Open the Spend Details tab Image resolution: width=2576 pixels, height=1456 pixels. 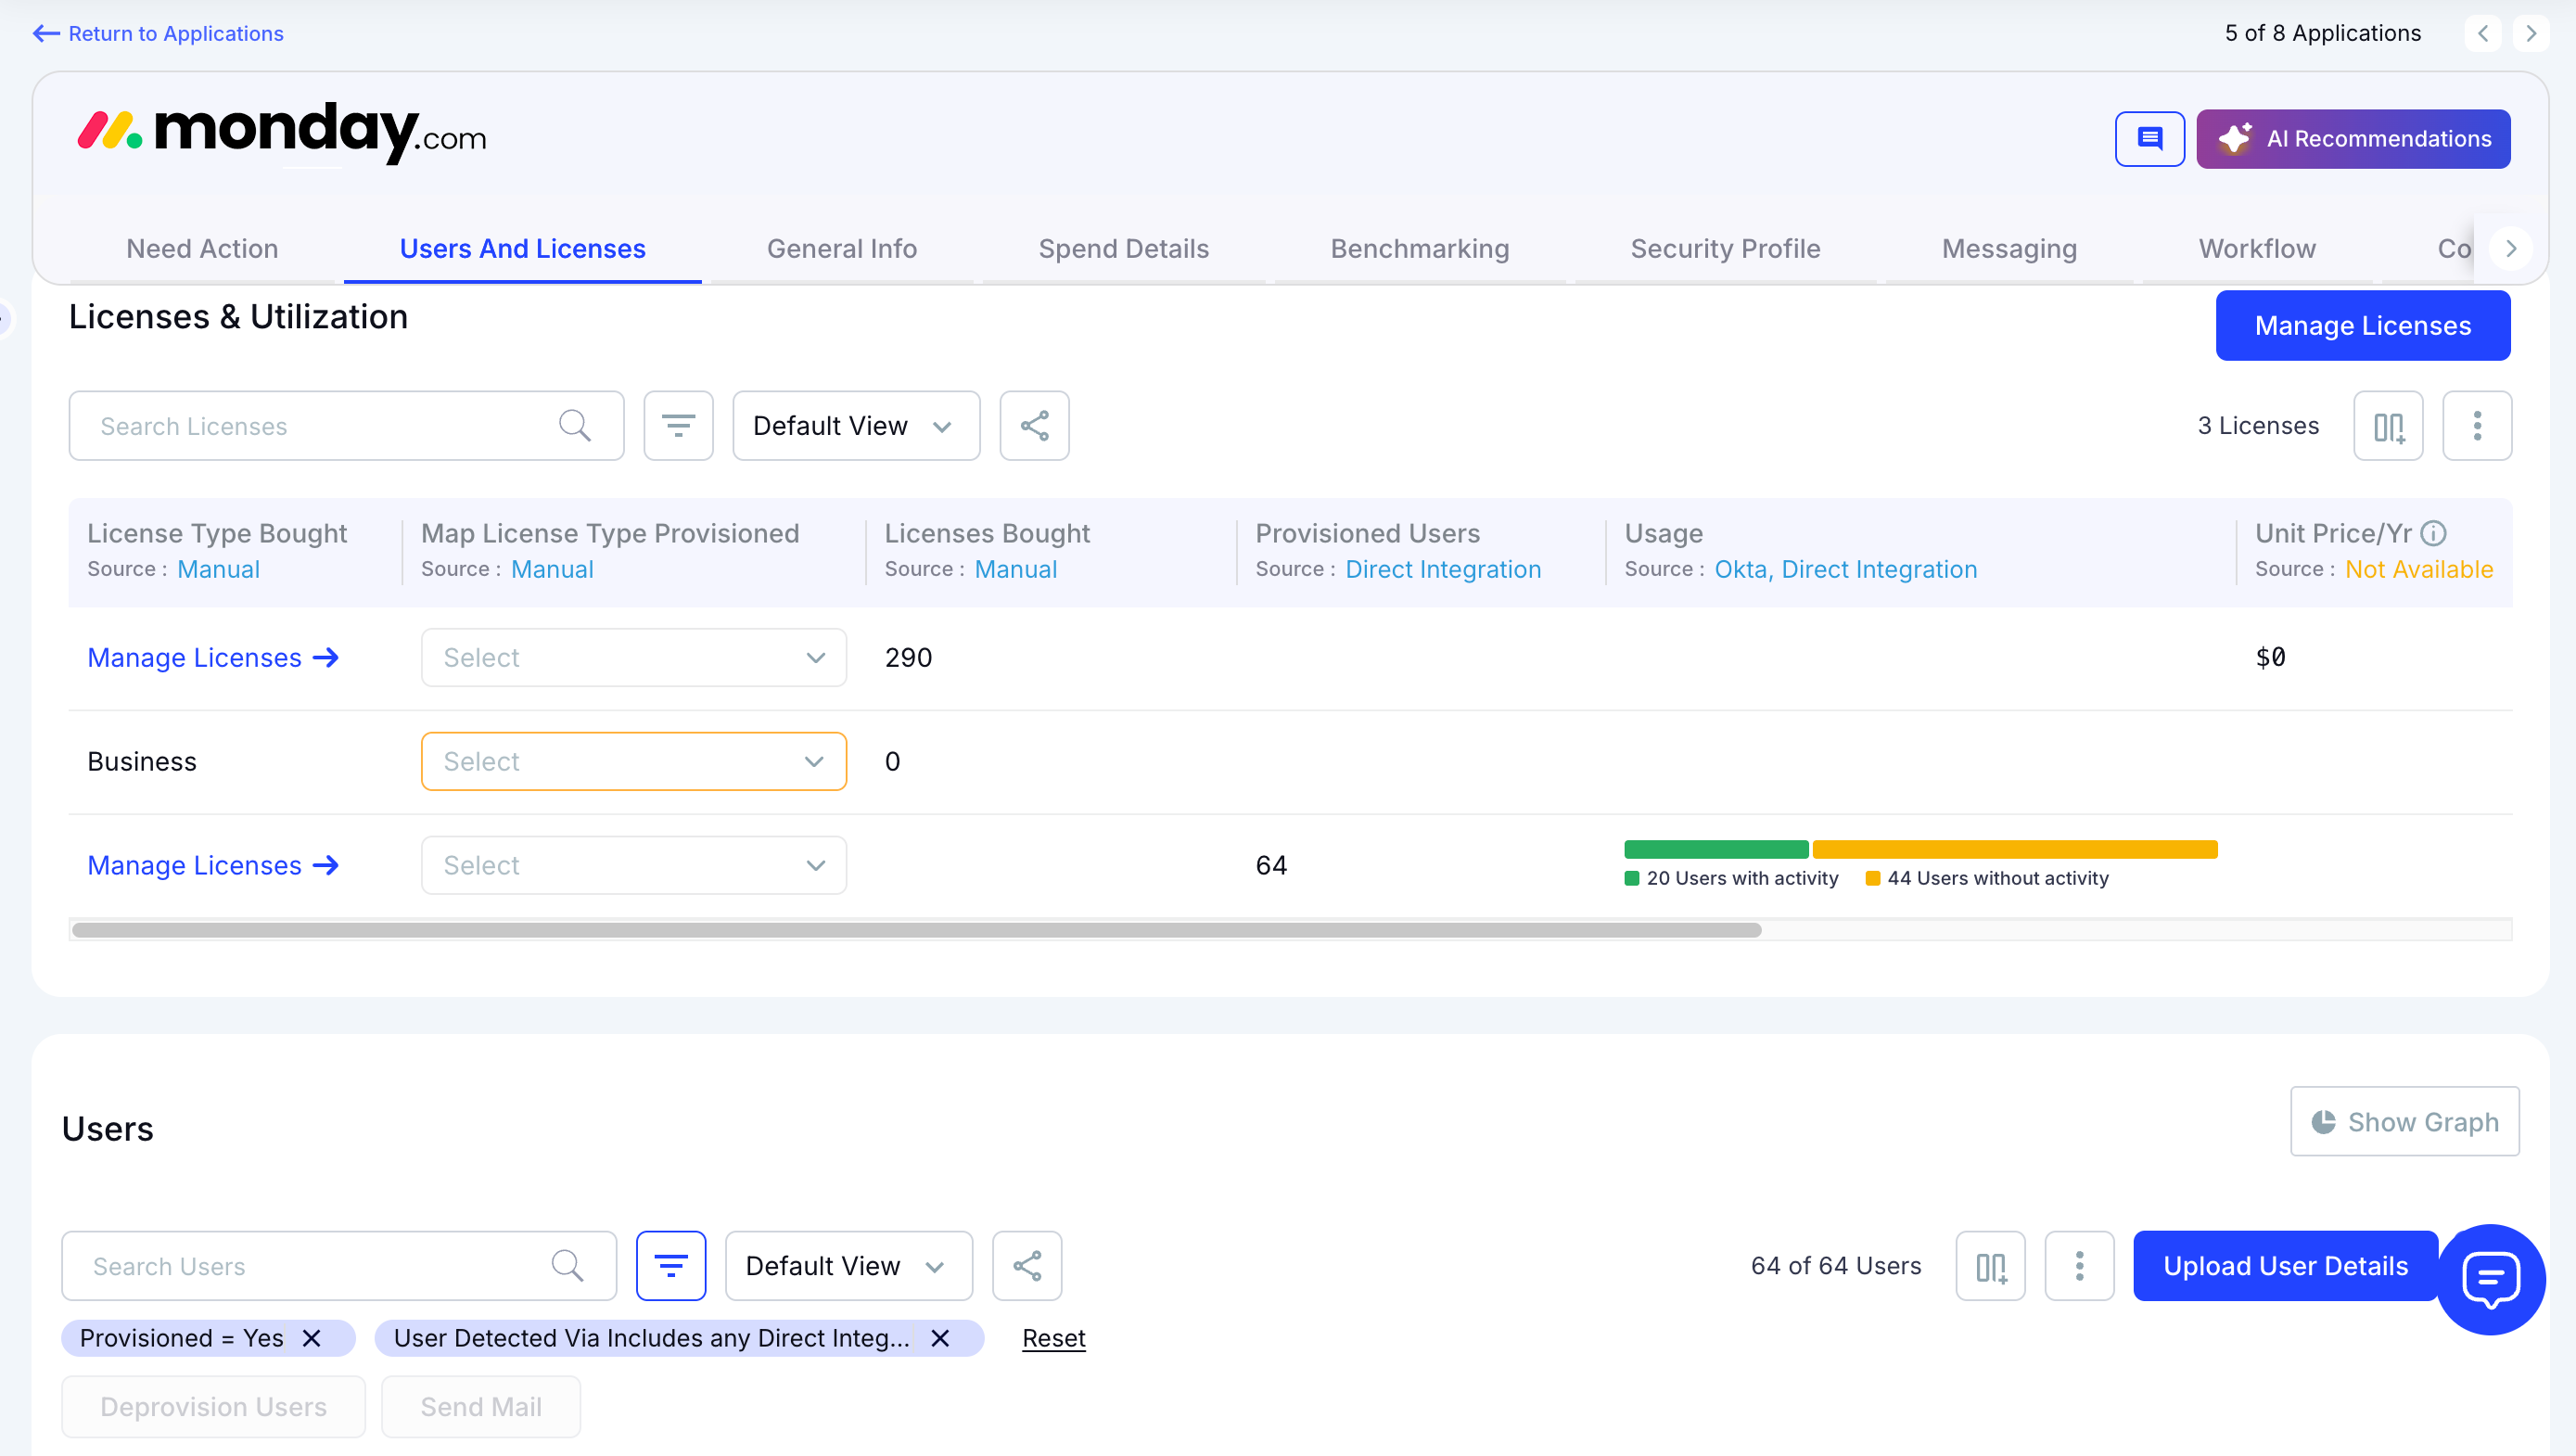1123,248
